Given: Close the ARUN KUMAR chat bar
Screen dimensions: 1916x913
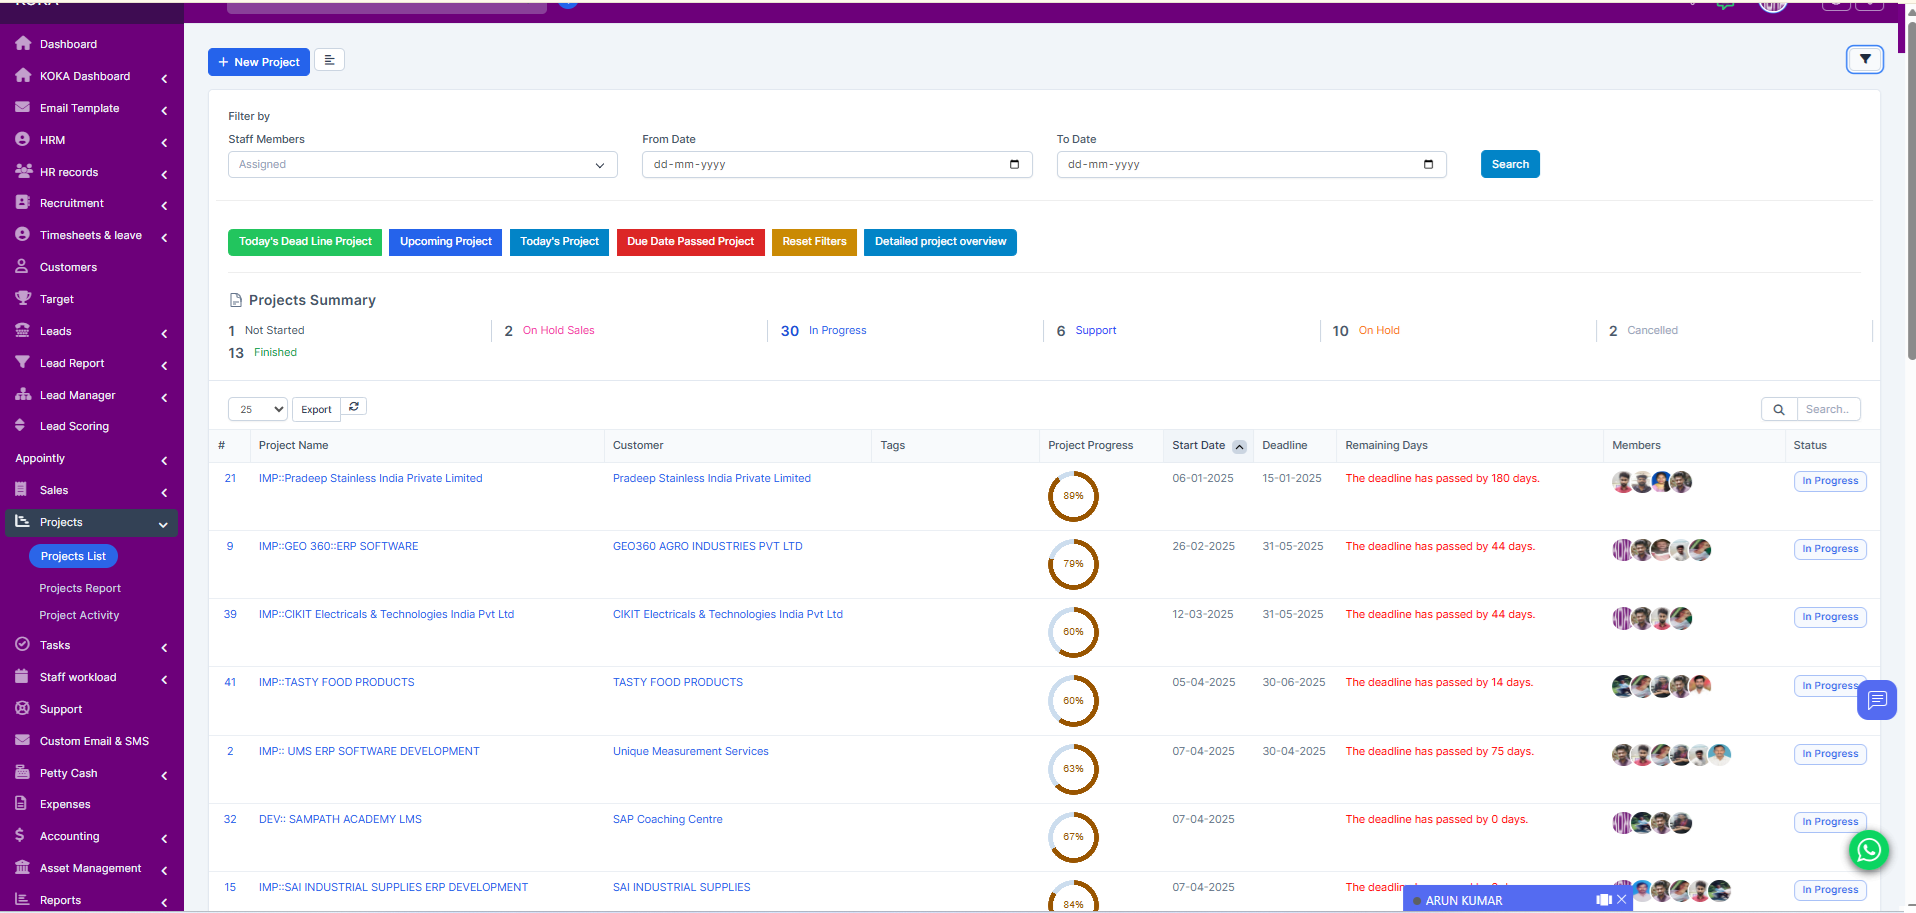Looking at the screenshot, I should [x=1622, y=900].
